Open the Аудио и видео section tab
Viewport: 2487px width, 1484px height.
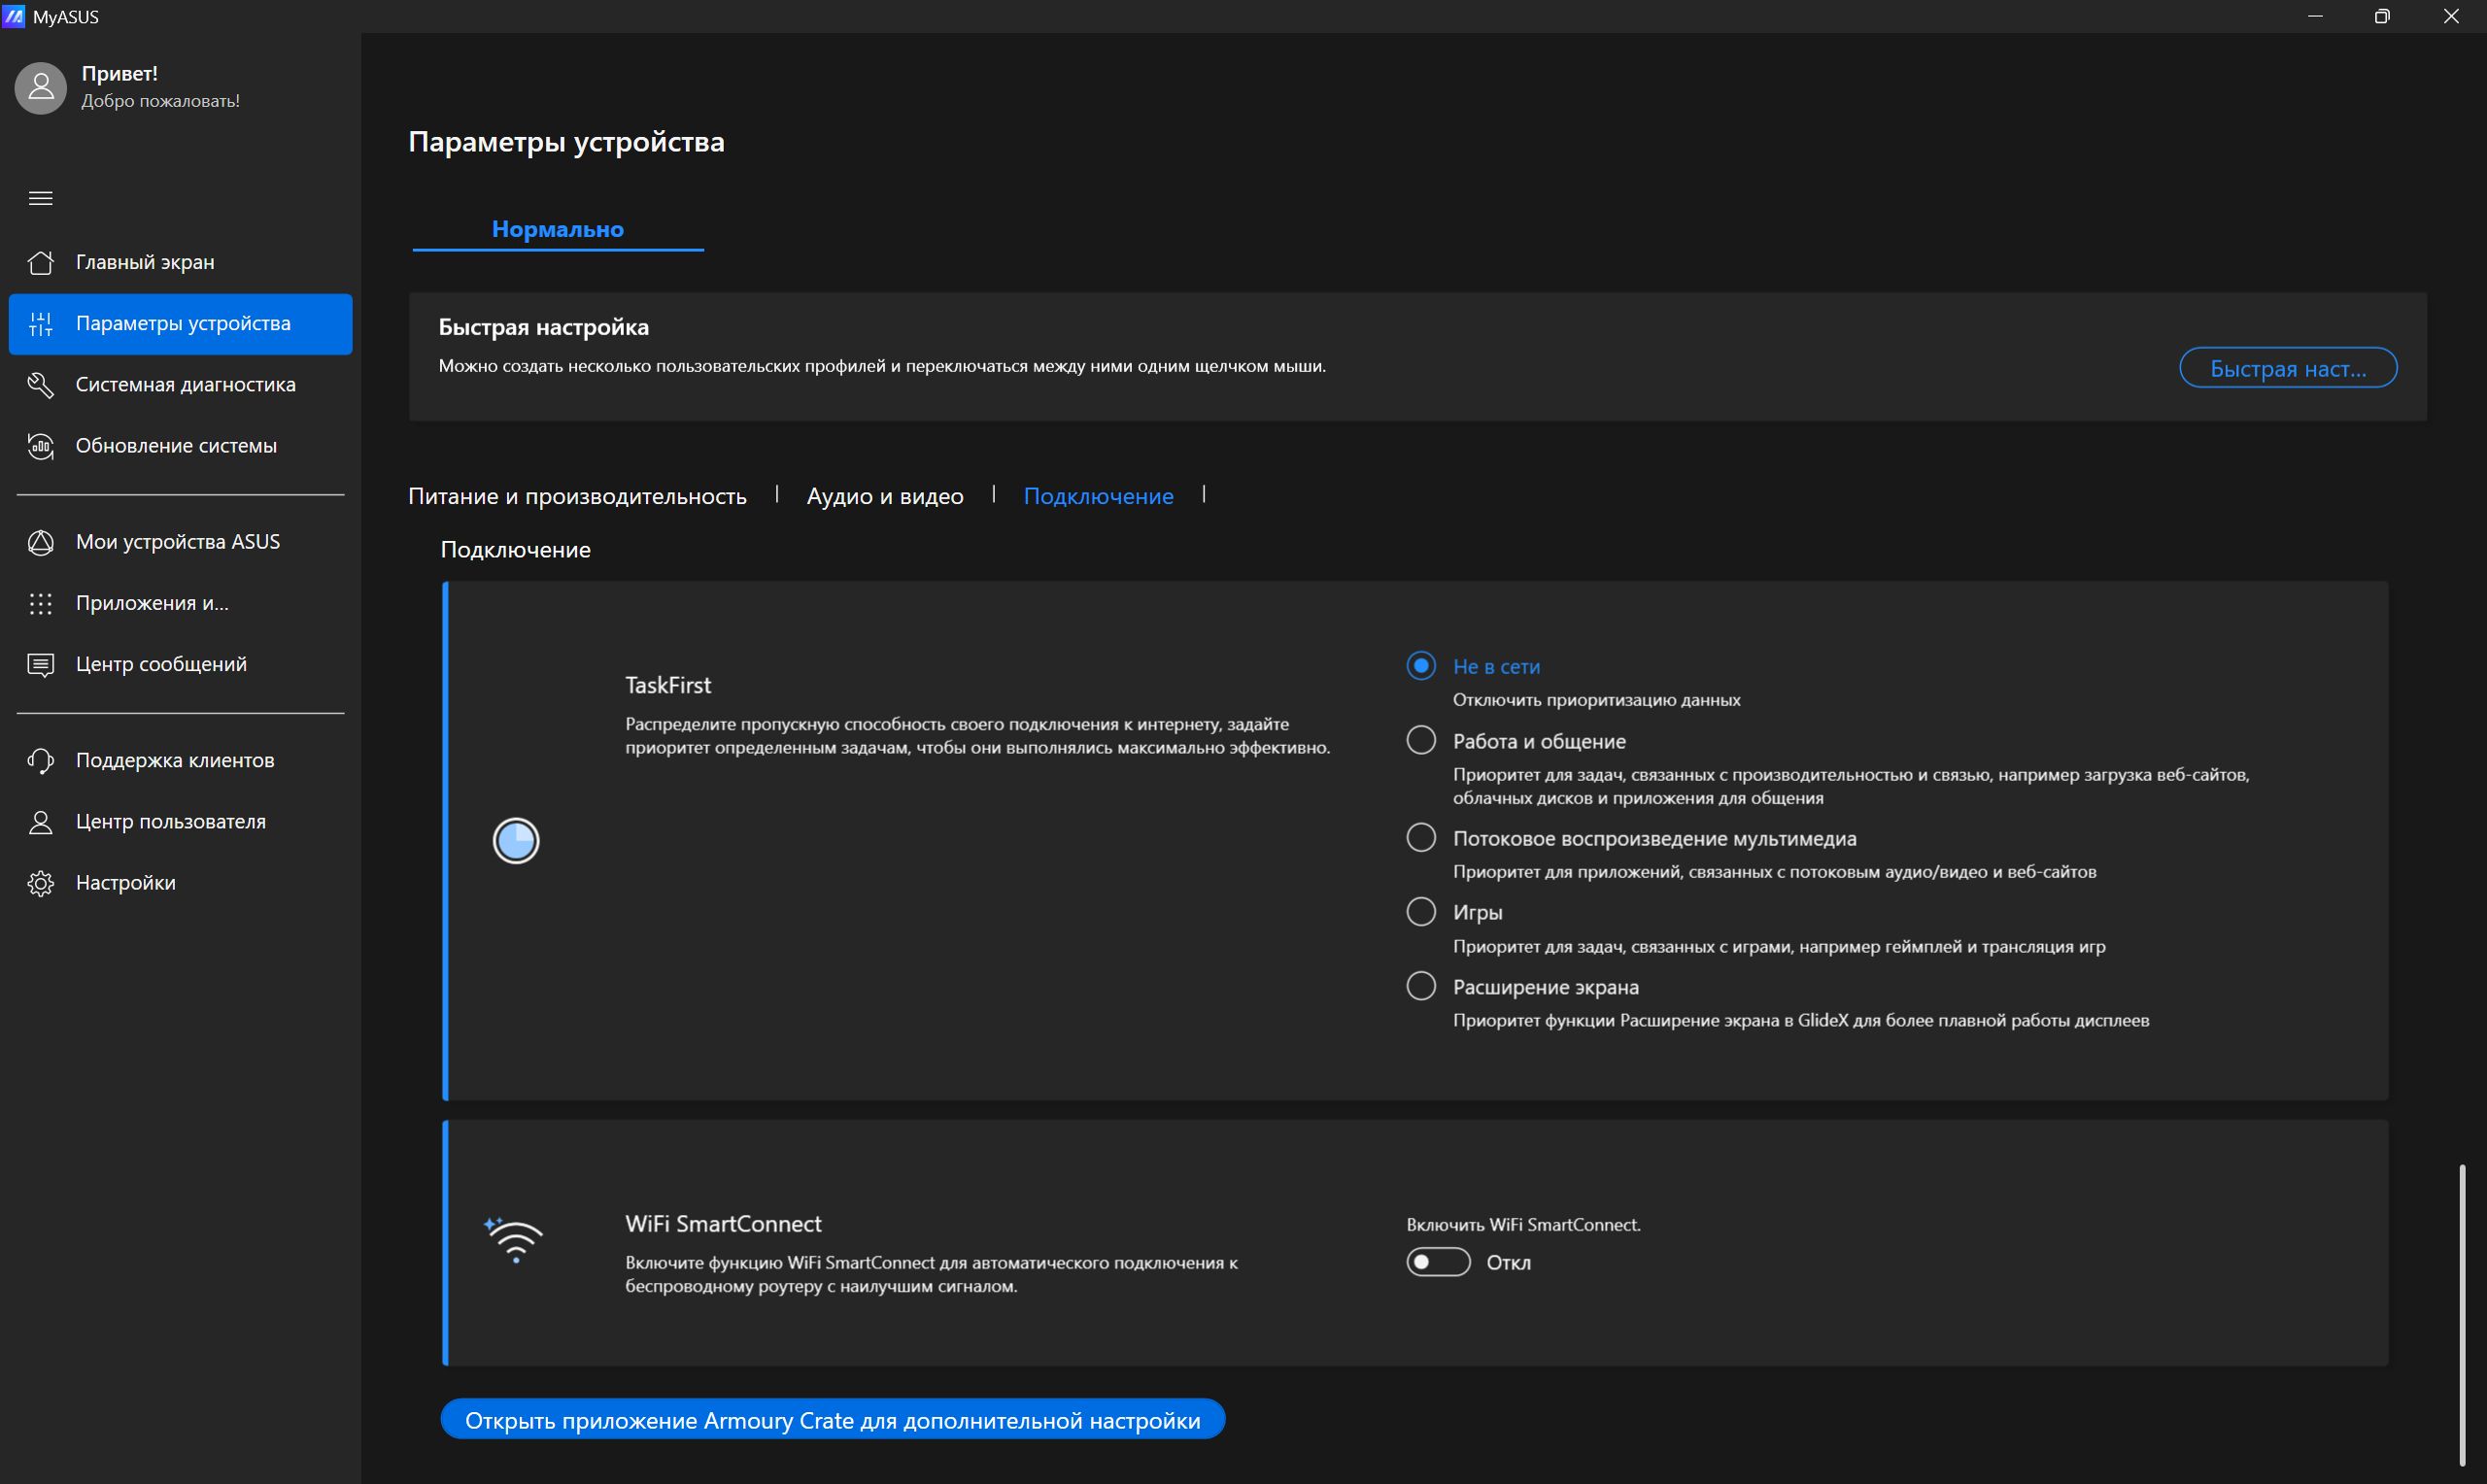tap(885, 496)
